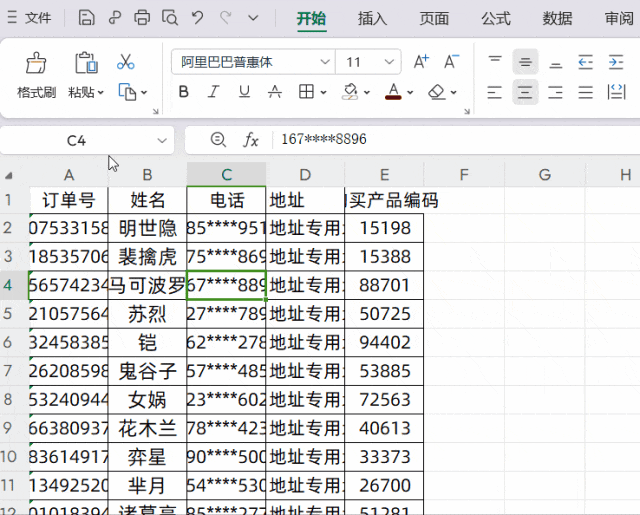The width and height of the screenshot is (640, 515).
Task: Select the 格式刷 format painter
Action: [36, 75]
